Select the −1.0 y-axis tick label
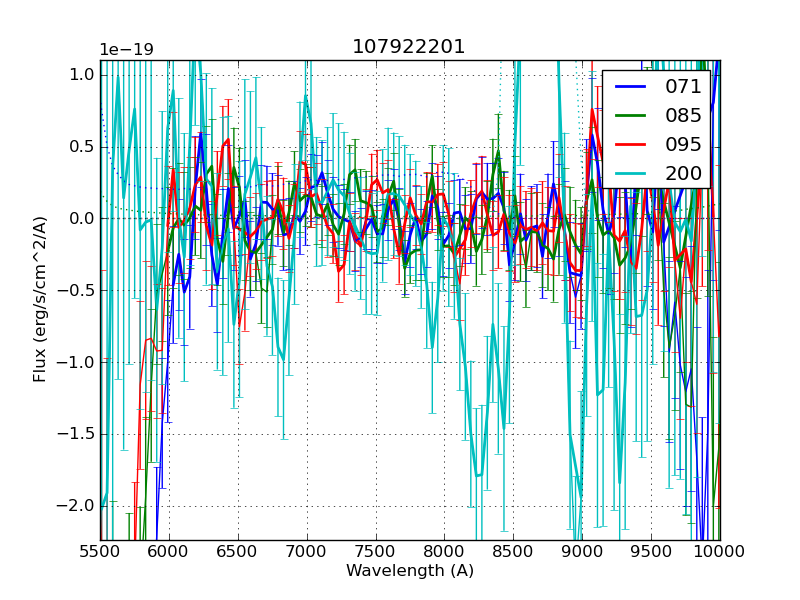 78,363
